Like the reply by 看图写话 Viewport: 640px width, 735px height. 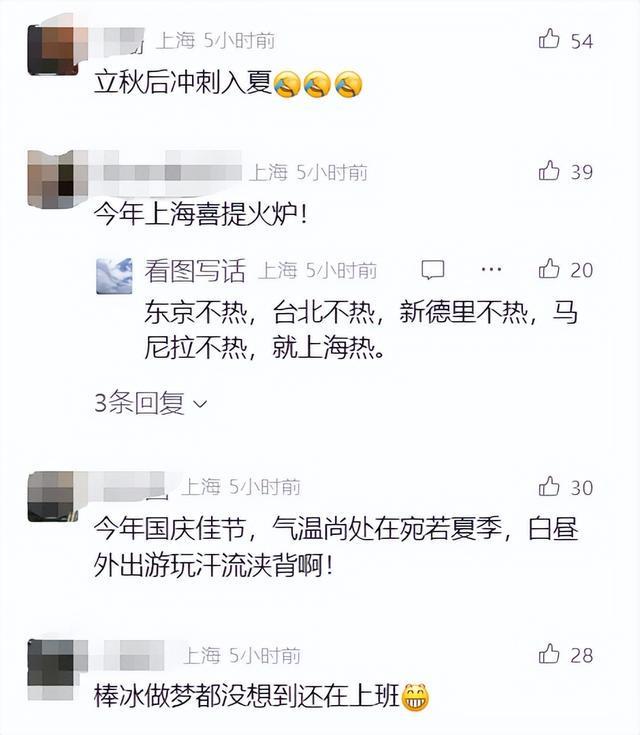549,269
